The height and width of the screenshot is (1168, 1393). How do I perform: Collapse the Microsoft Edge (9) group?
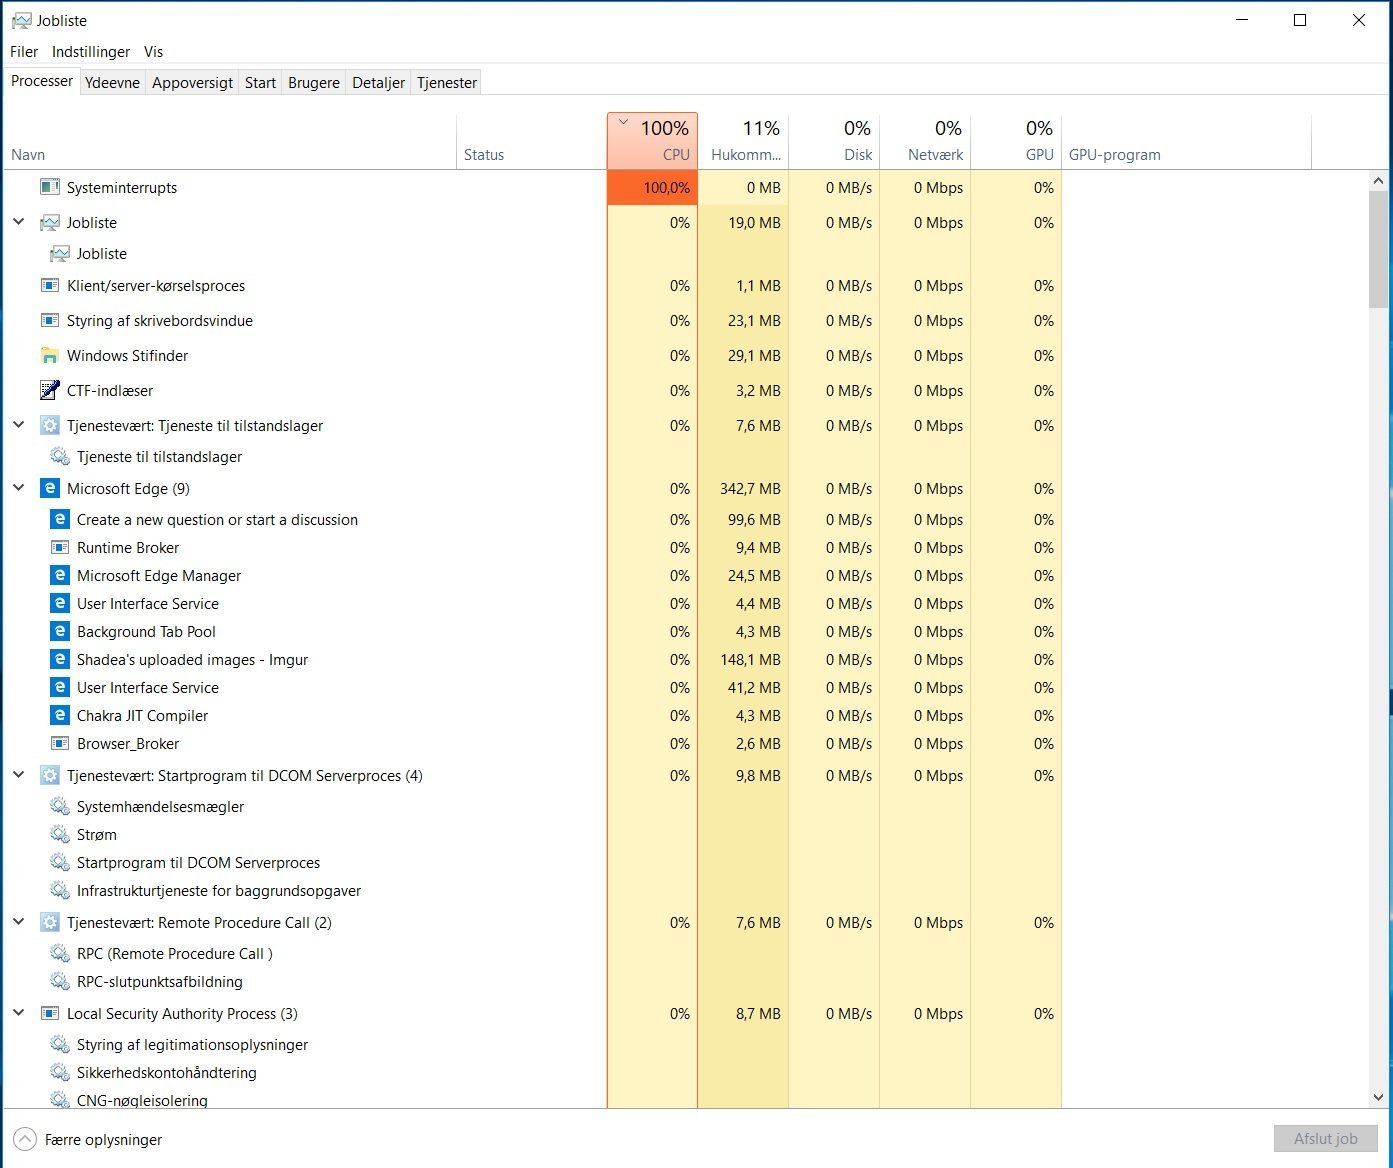click(x=18, y=488)
